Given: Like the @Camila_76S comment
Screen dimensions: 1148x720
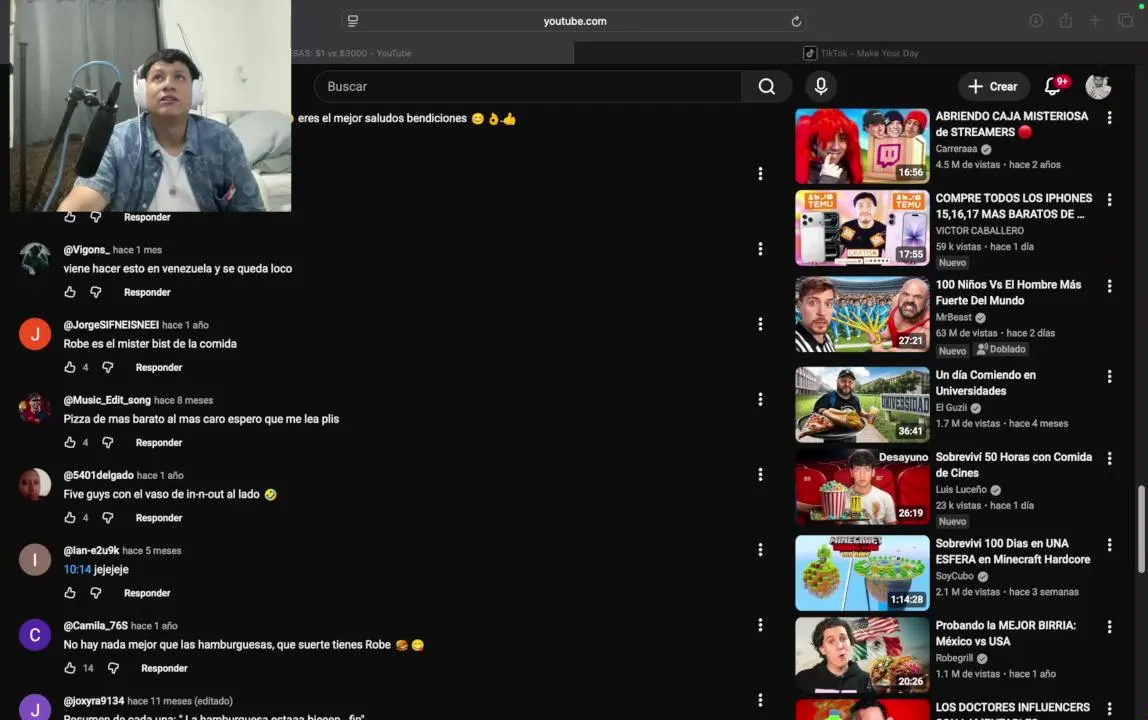Looking at the screenshot, I should tap(70, 668).
